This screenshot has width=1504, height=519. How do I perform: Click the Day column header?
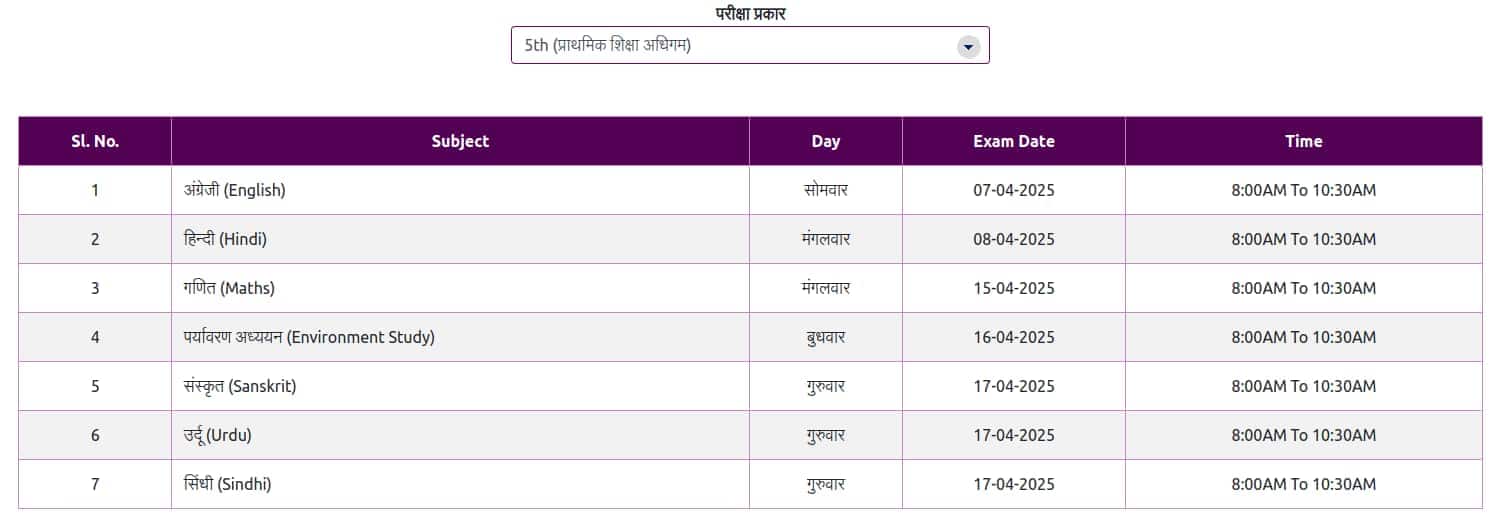pos(826,141)
